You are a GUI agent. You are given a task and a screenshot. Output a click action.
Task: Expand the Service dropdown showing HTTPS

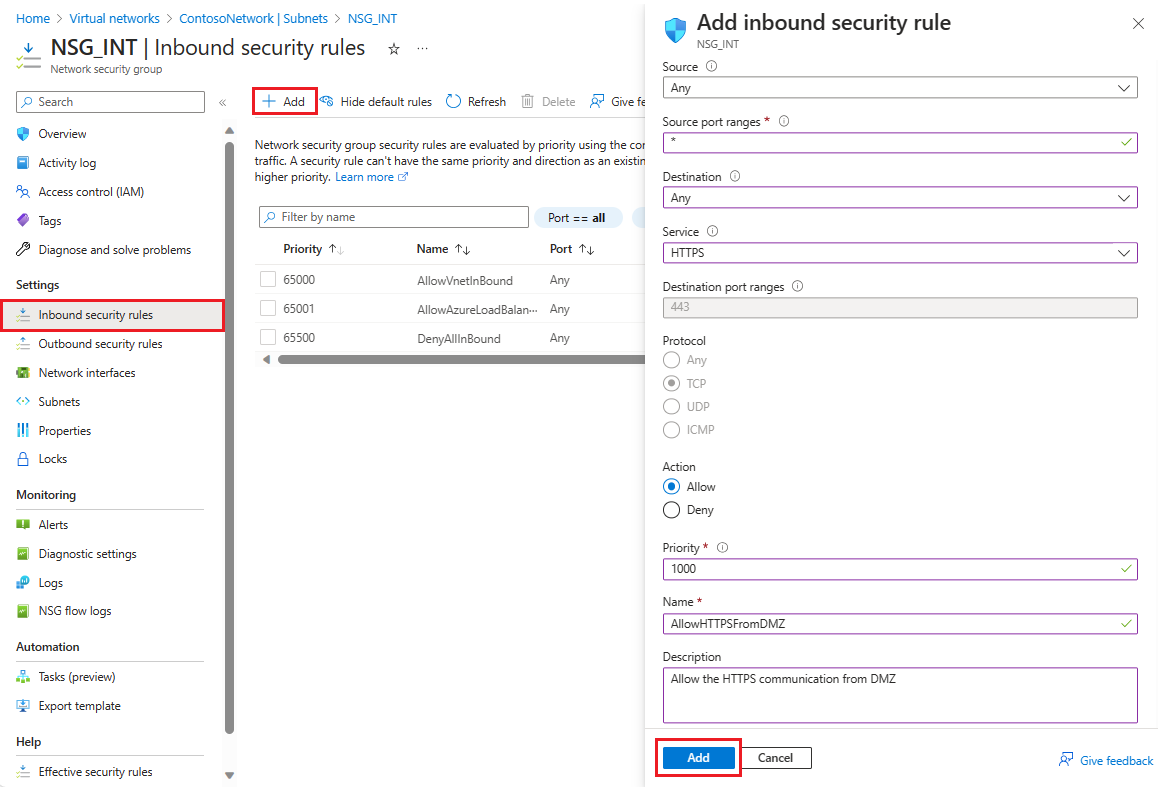click(x=898, y=252)
